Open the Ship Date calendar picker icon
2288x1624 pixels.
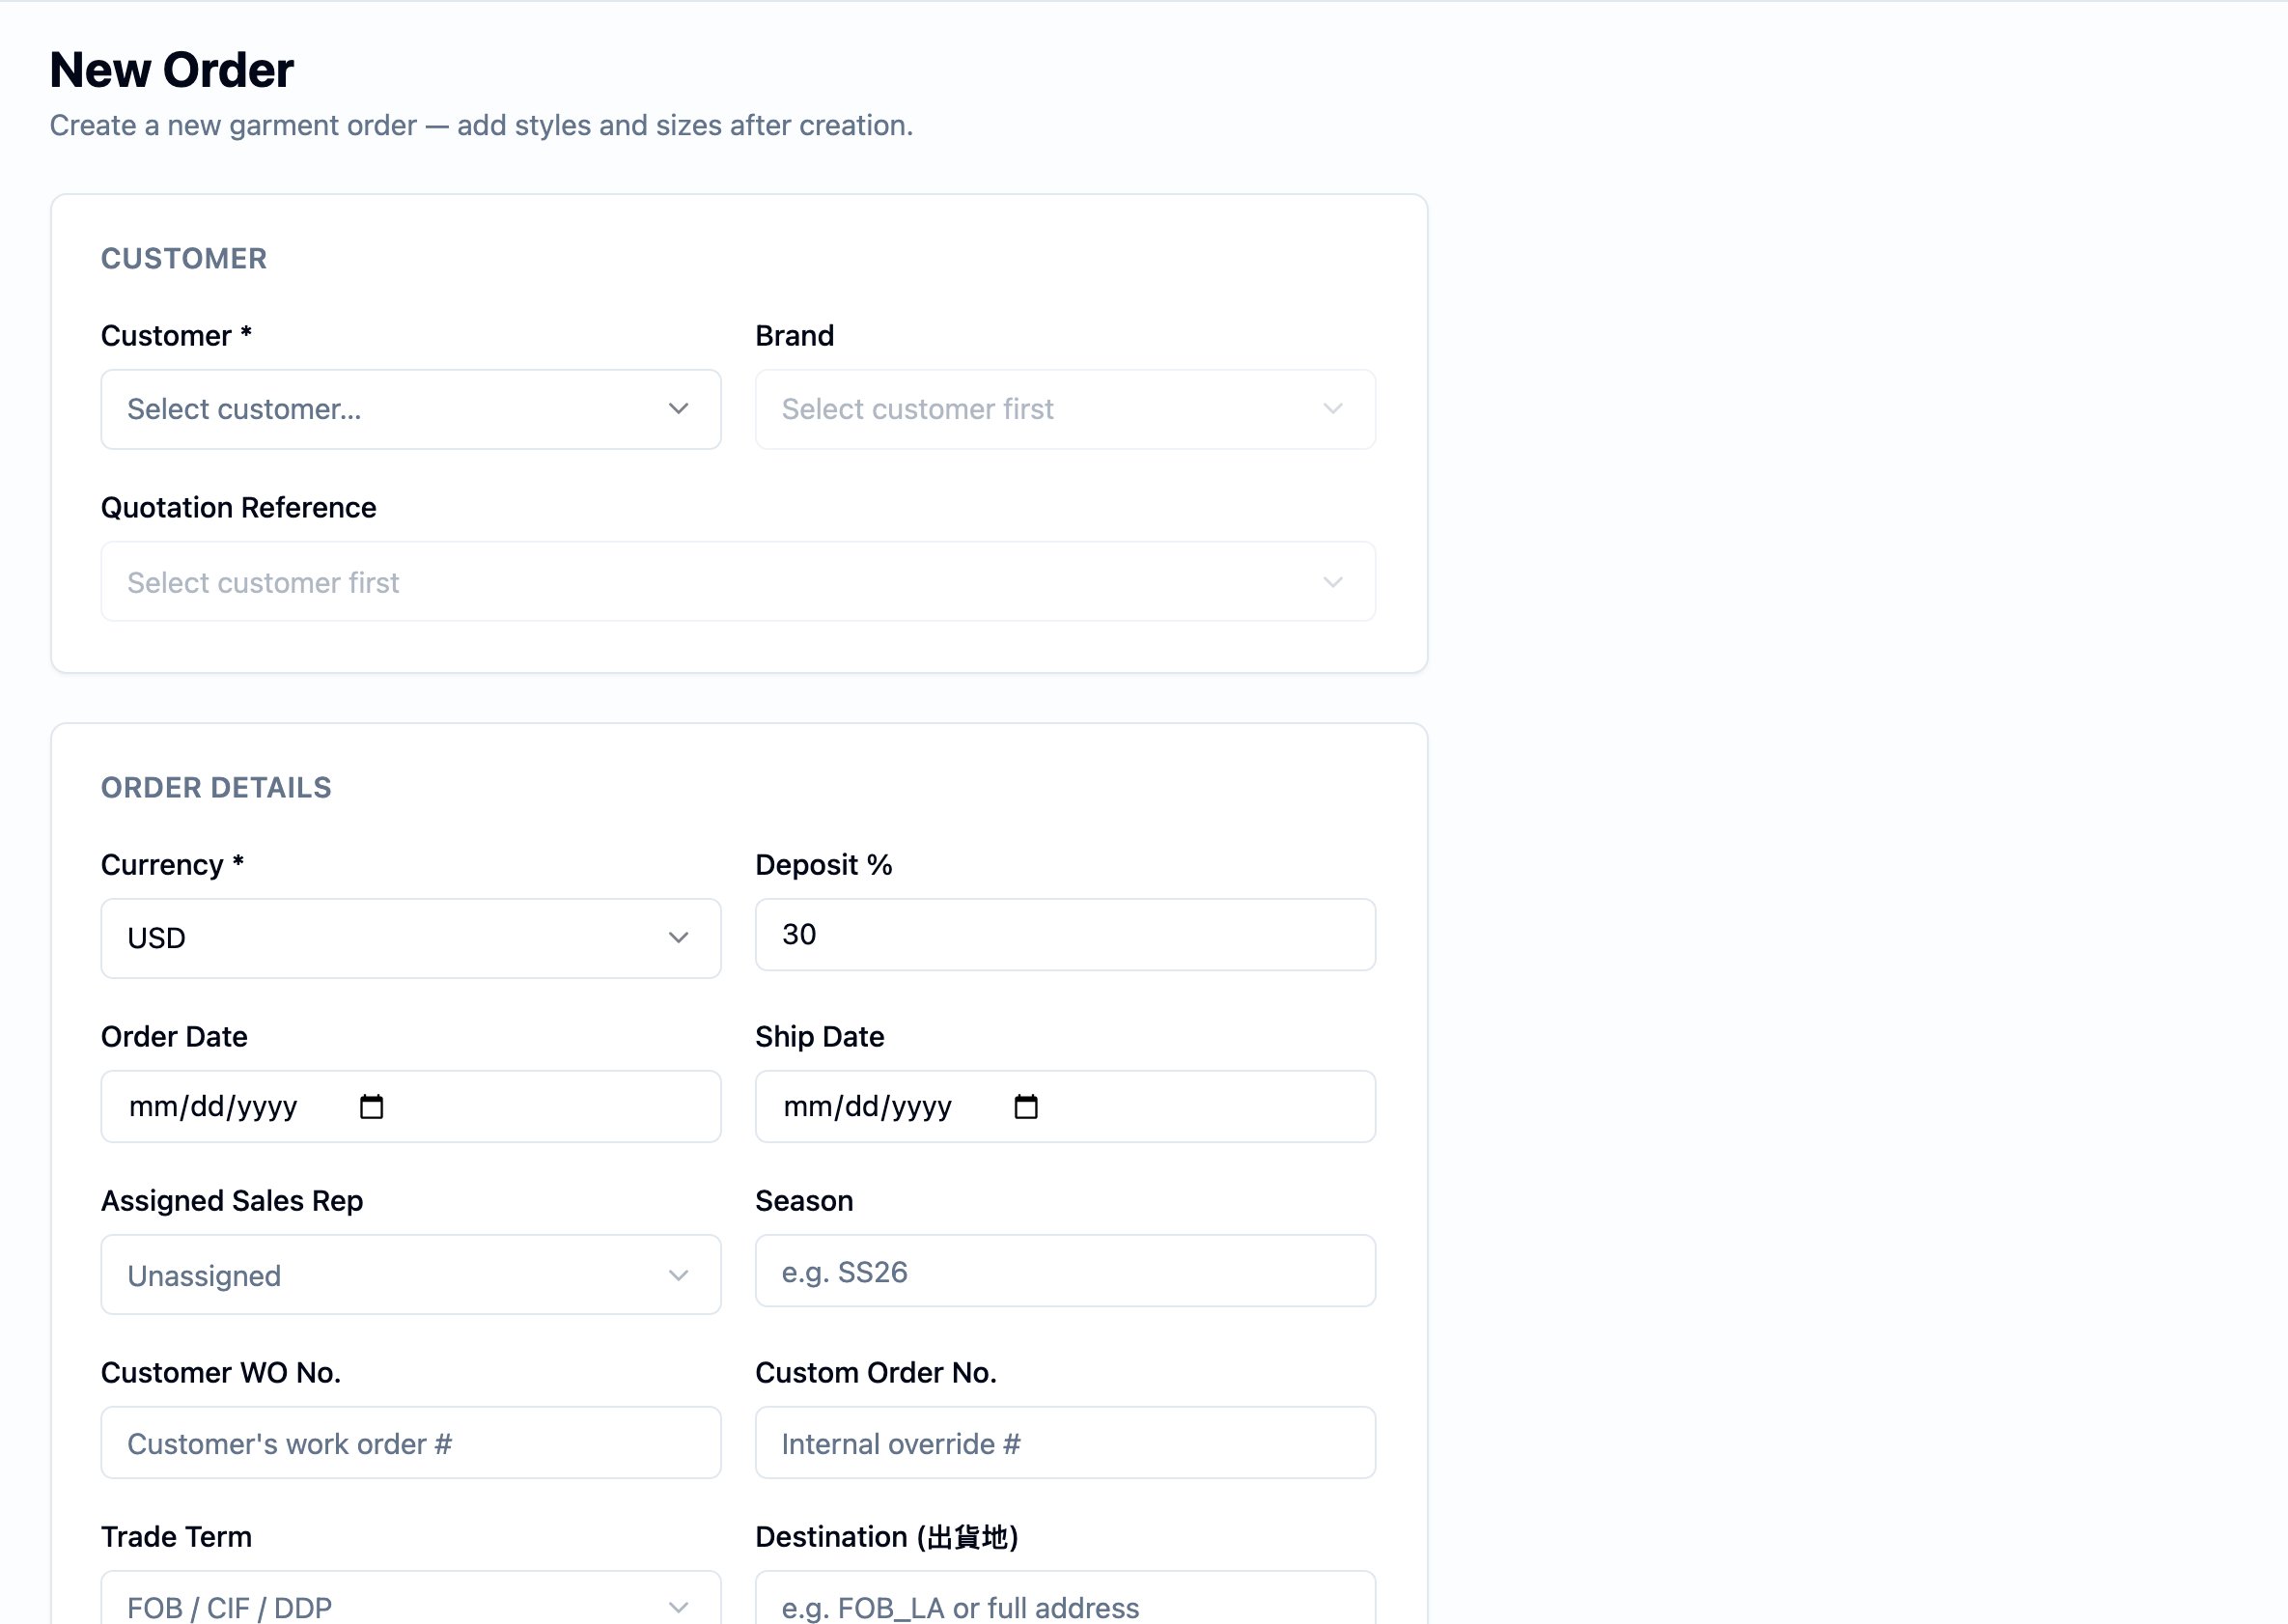(1026, 1106)
